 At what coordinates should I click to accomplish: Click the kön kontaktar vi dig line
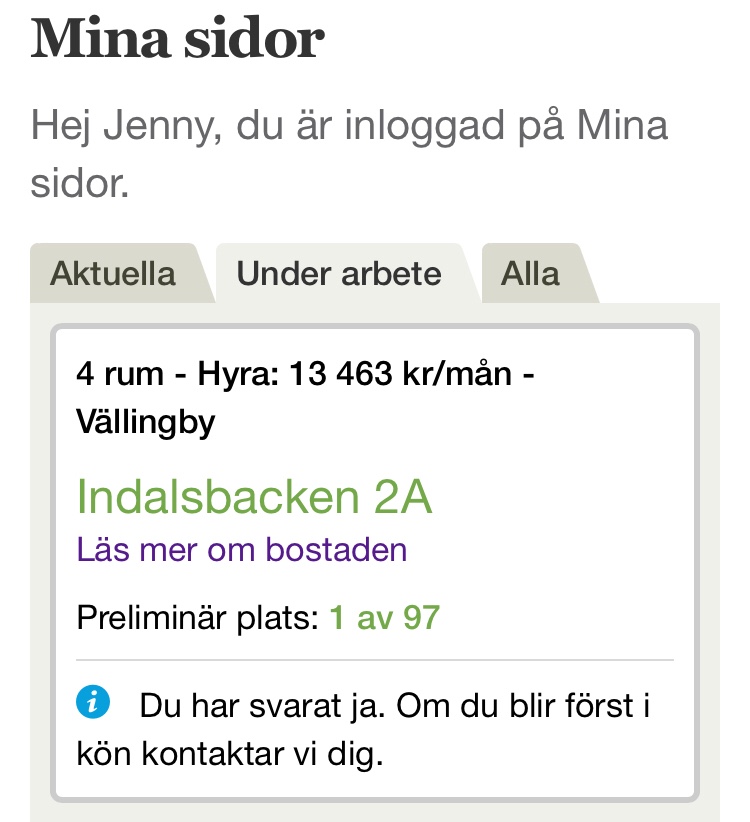(x=230, y=754)
